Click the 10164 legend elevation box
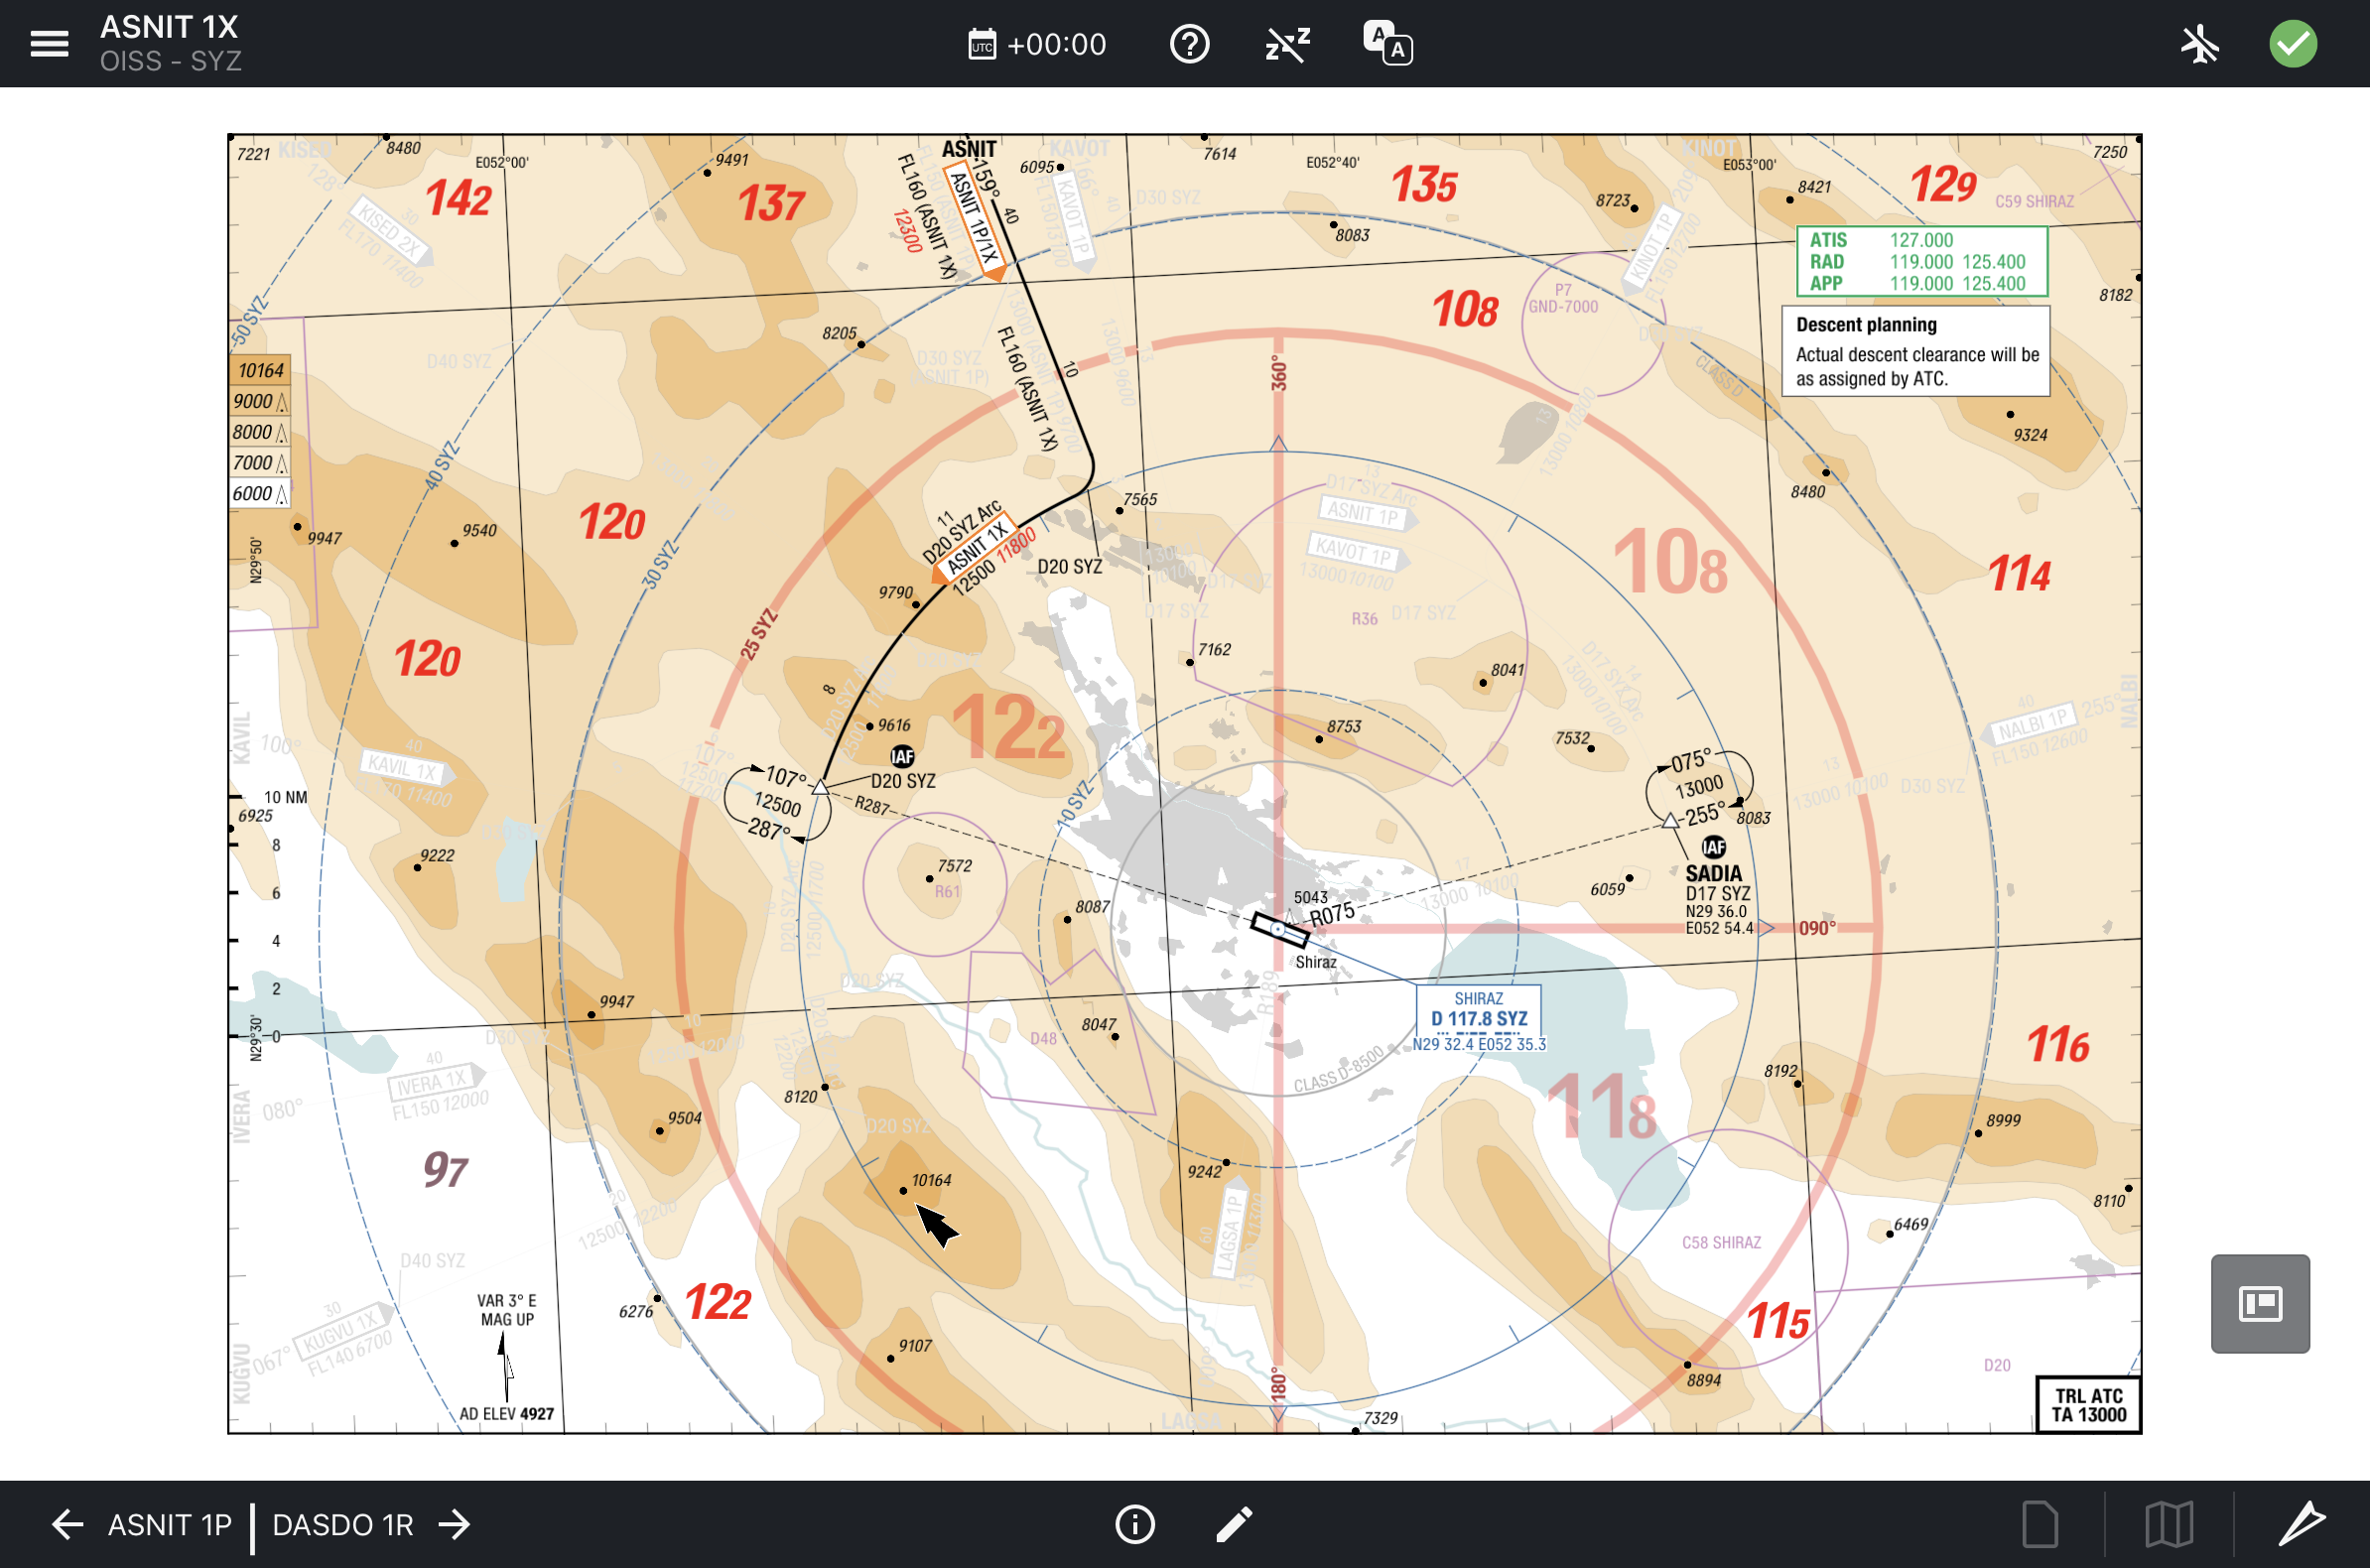Image resolution: width=2370 pixels, height=1568 pixels. (x=260, y=370)
